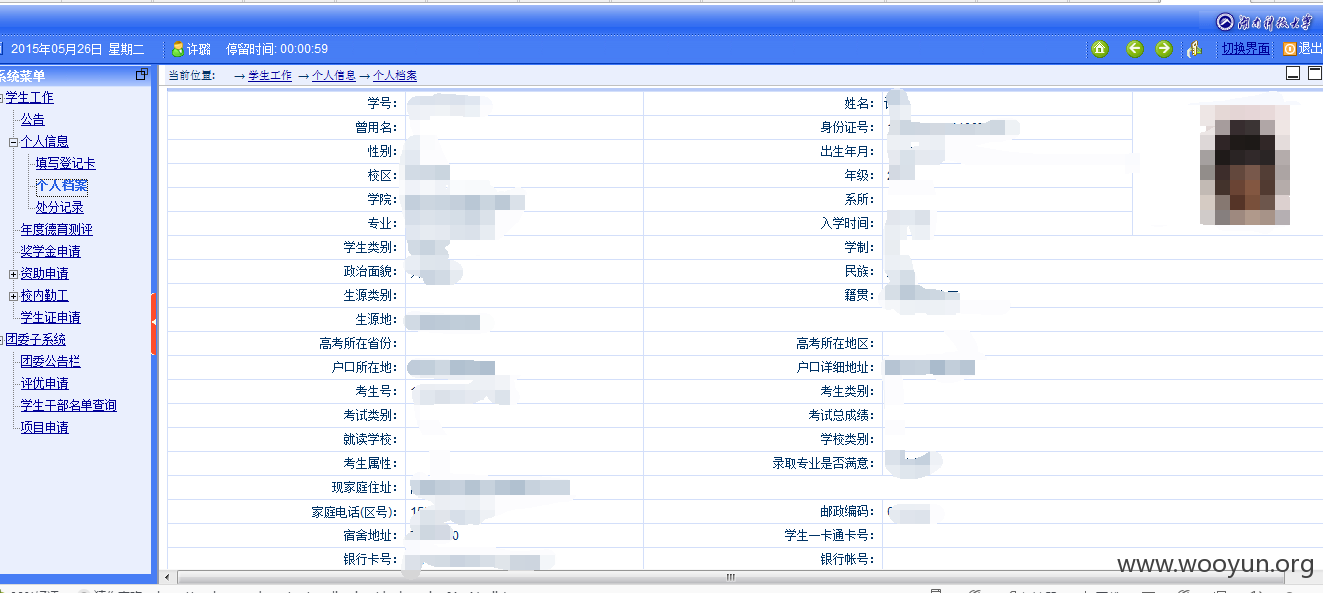Click the 现家庭住址 field label
The image size is (1323, 593).
365,488
